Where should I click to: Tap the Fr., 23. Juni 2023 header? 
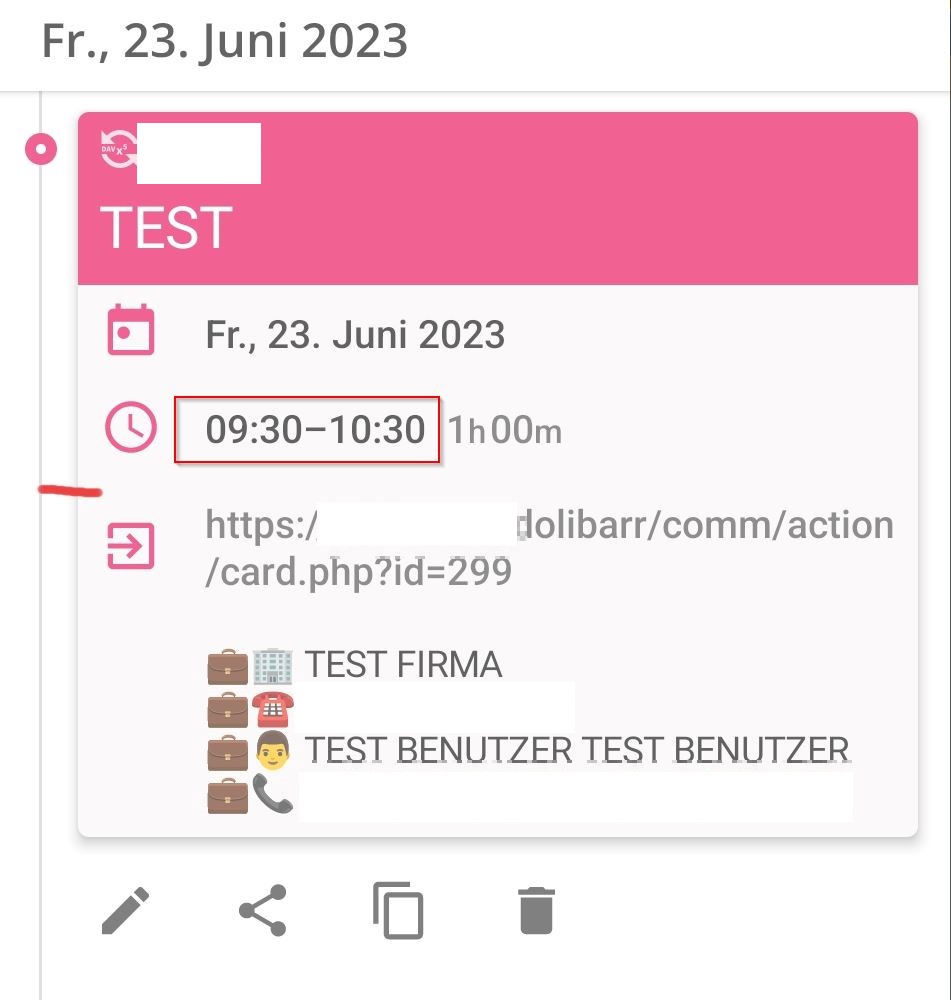225,41
